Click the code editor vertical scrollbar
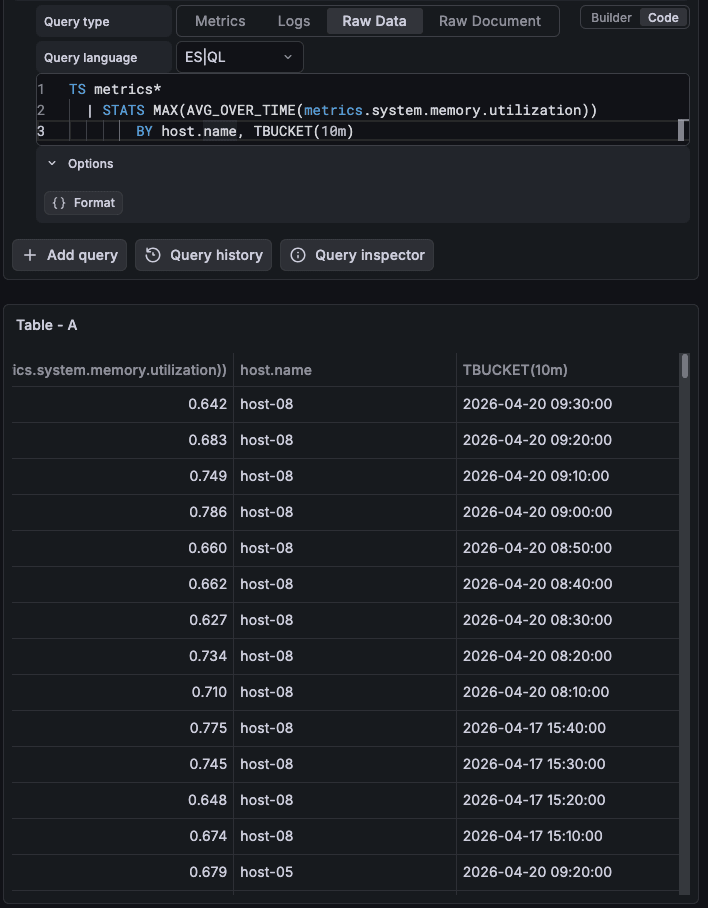 coord(683,130)
